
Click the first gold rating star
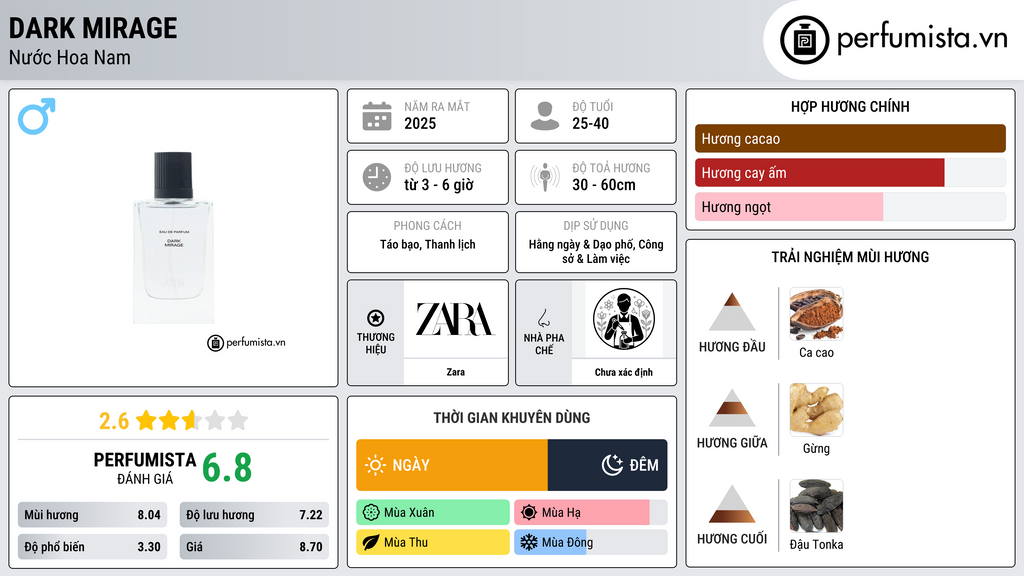coord(146,420)
